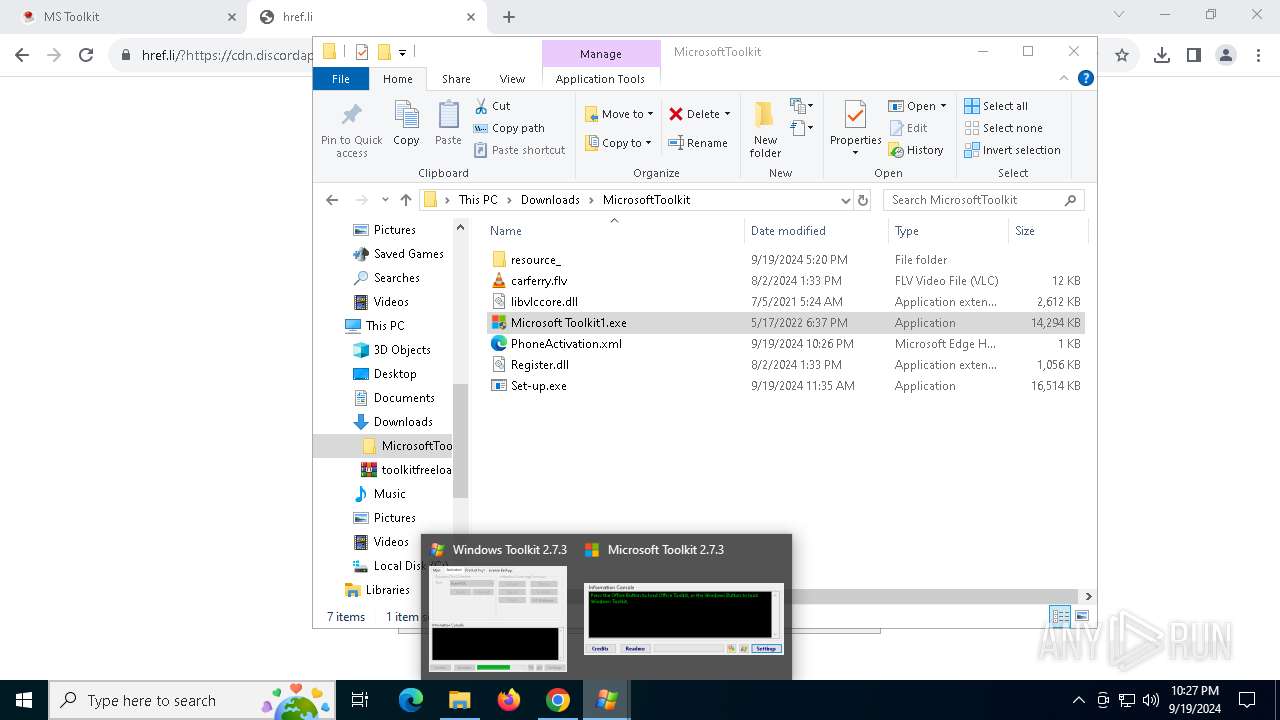The height and width of the screenshot is (720, 1280).
Task: Switch to details view layout icon
Action: click(x=1060, y=617)
